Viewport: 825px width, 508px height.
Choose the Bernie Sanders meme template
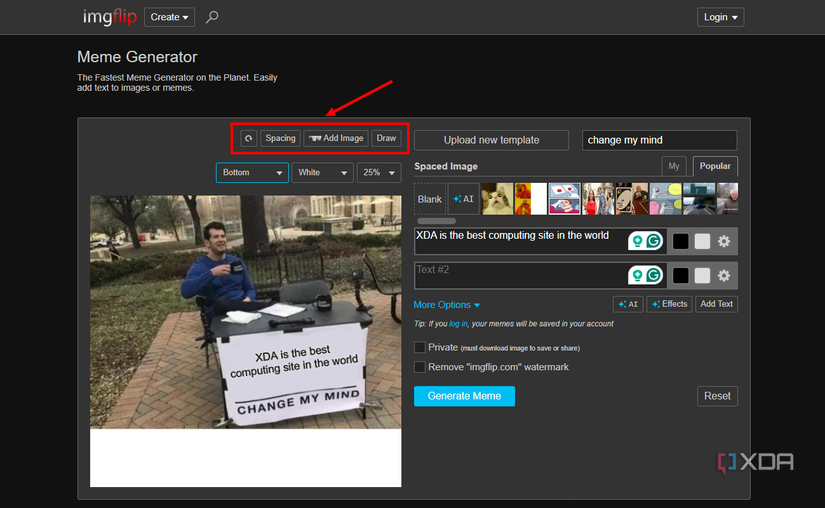728,199
